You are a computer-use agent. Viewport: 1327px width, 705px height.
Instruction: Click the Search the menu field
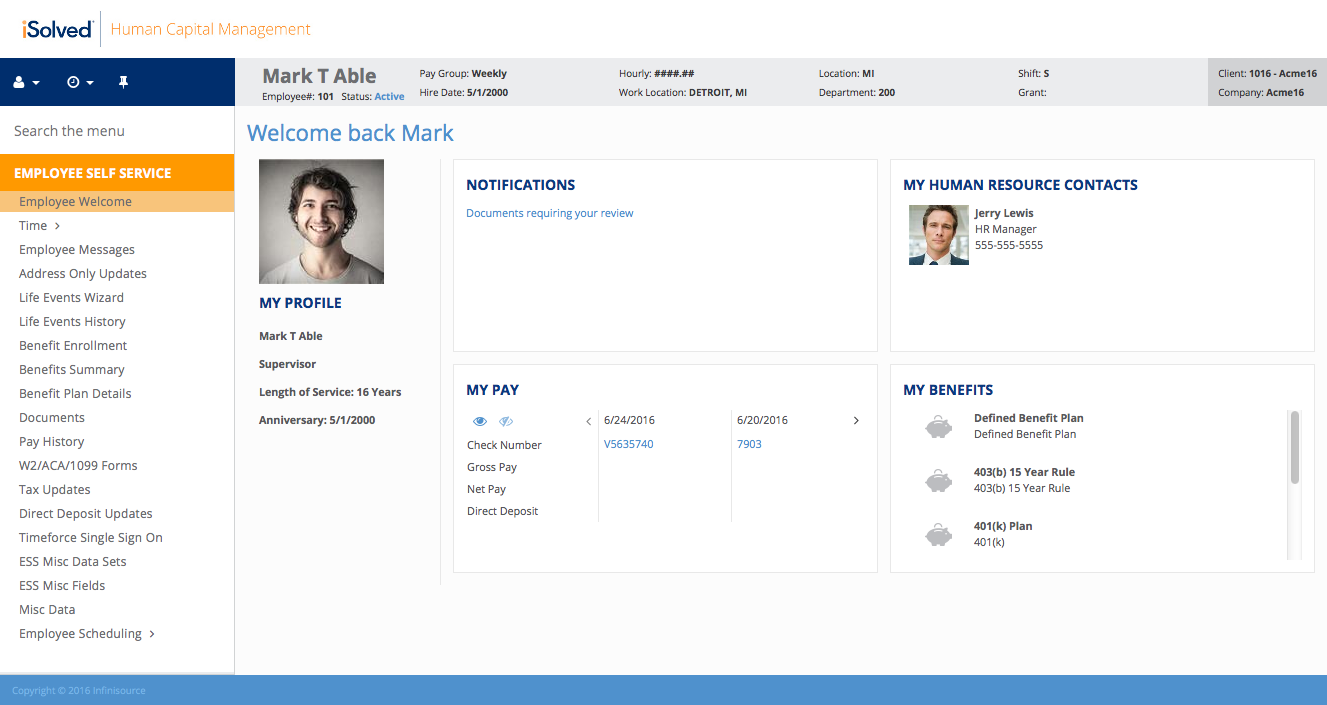(x=117, y=131)
